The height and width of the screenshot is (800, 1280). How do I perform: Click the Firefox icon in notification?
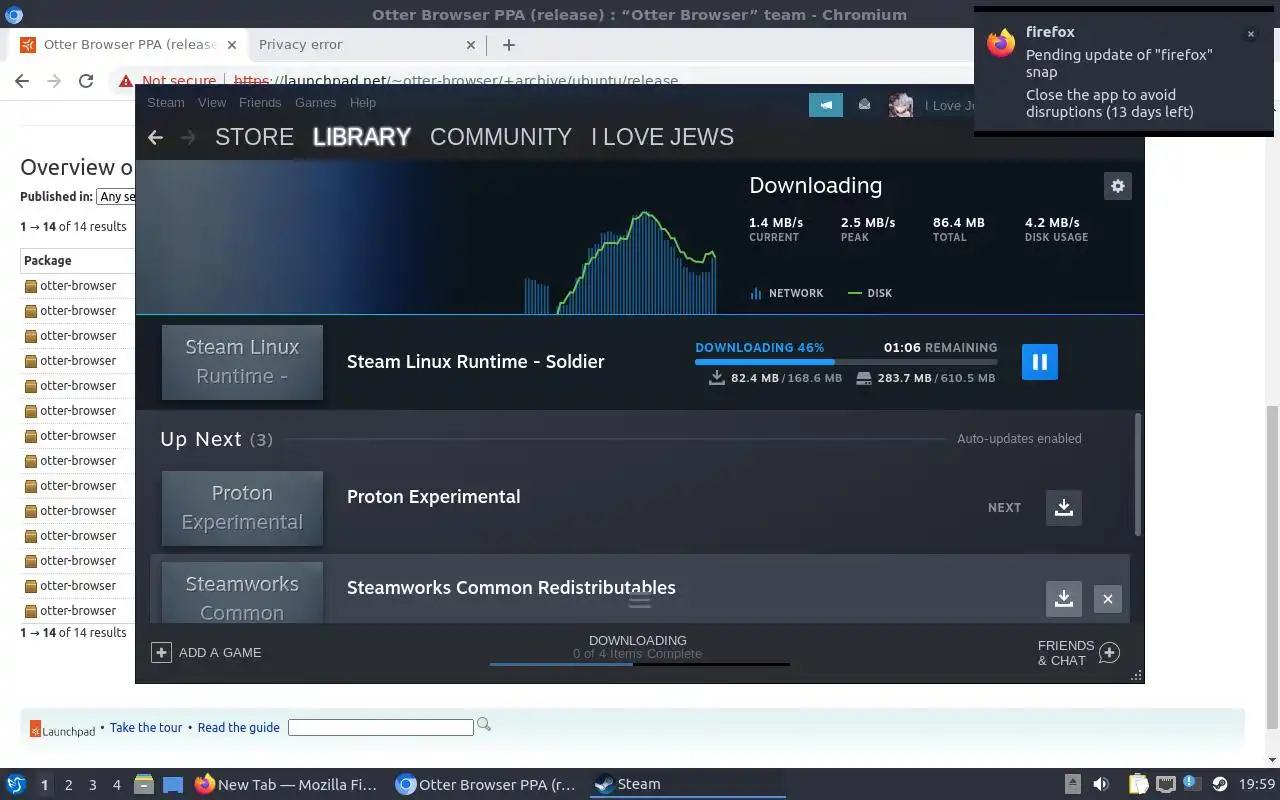point(1001,42)
